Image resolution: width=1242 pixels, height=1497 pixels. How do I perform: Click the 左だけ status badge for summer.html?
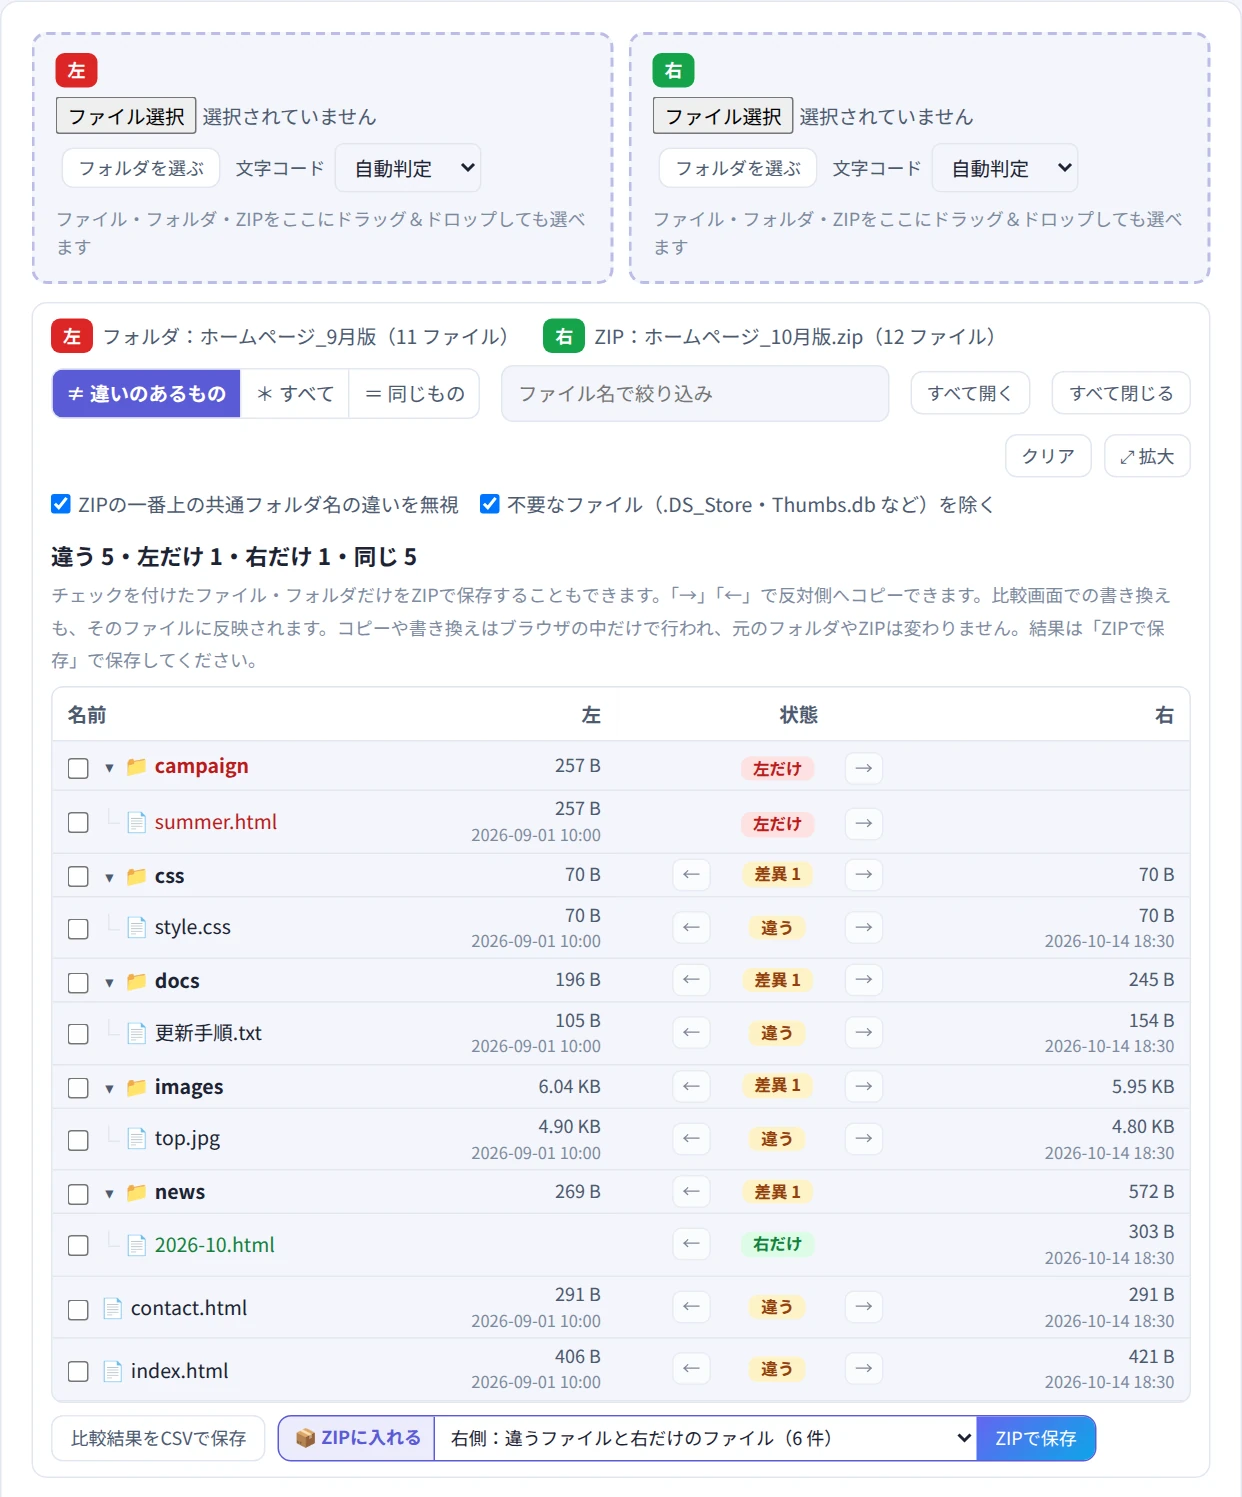point(777,824)
